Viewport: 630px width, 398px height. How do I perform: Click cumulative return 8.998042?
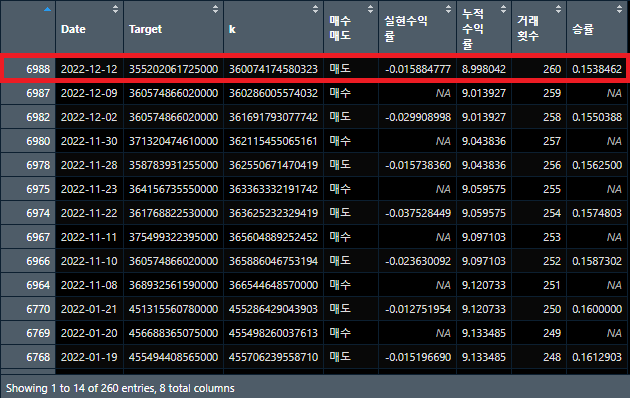click(x=484, y=69)
